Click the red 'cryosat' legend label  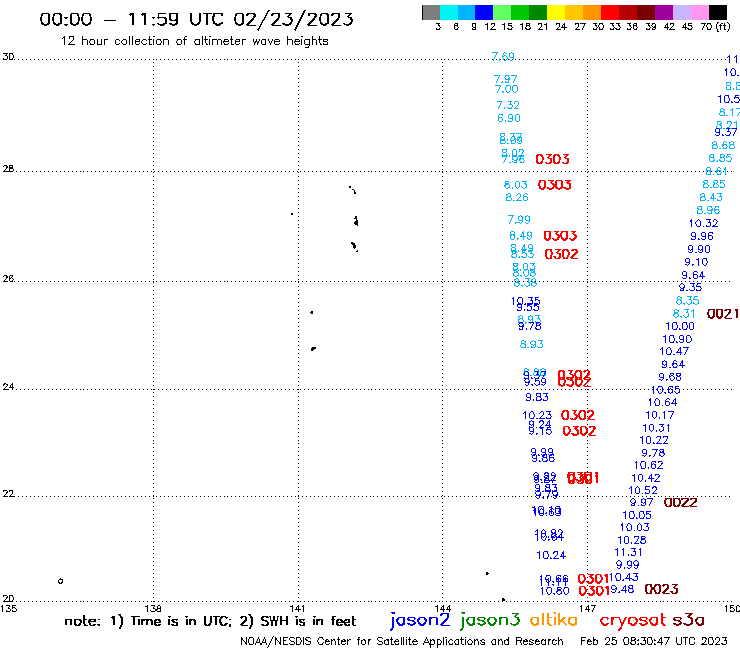point(632,620)
